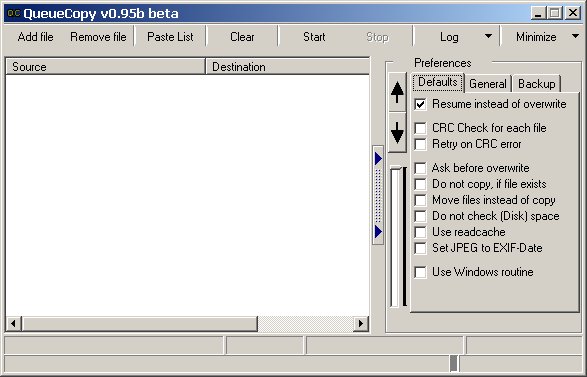Switch to the General preferences tab
This screenshot has height=377, width=587.
pos(488,83)
